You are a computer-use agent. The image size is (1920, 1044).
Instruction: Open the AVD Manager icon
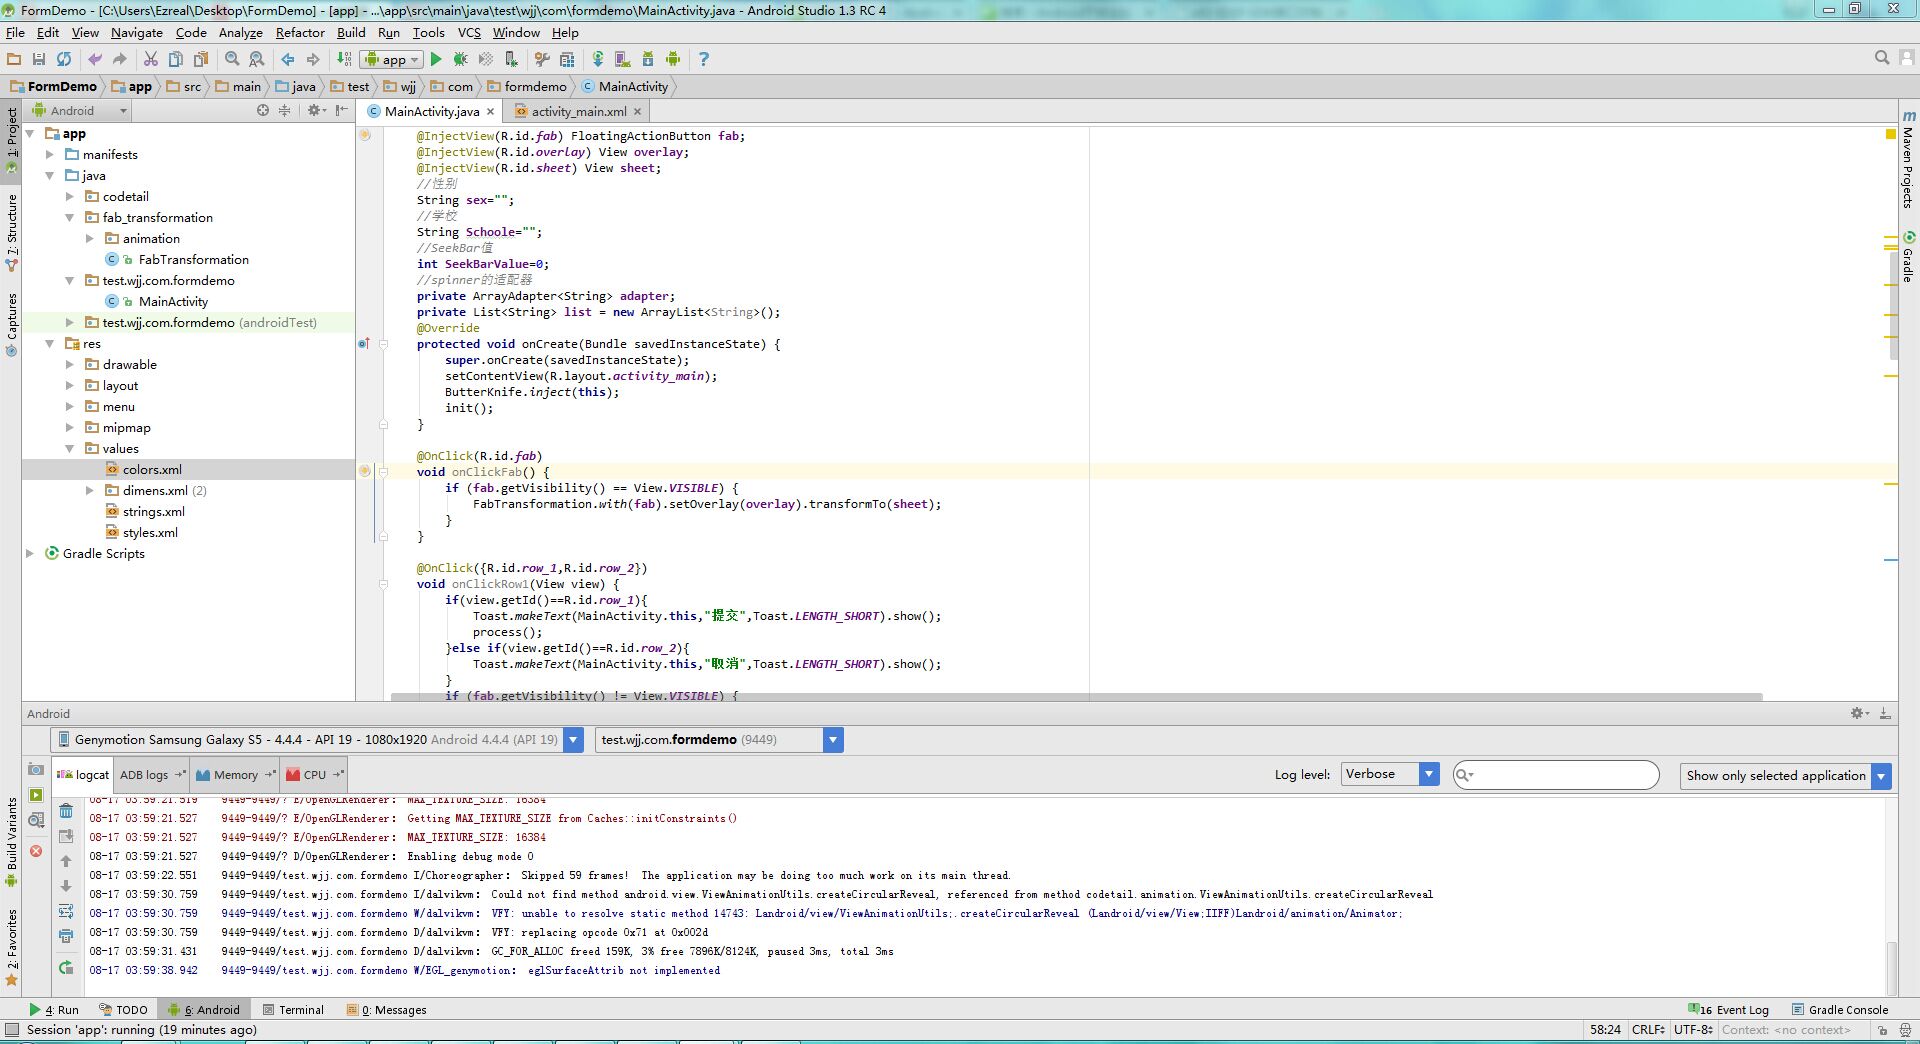(622, 59)
